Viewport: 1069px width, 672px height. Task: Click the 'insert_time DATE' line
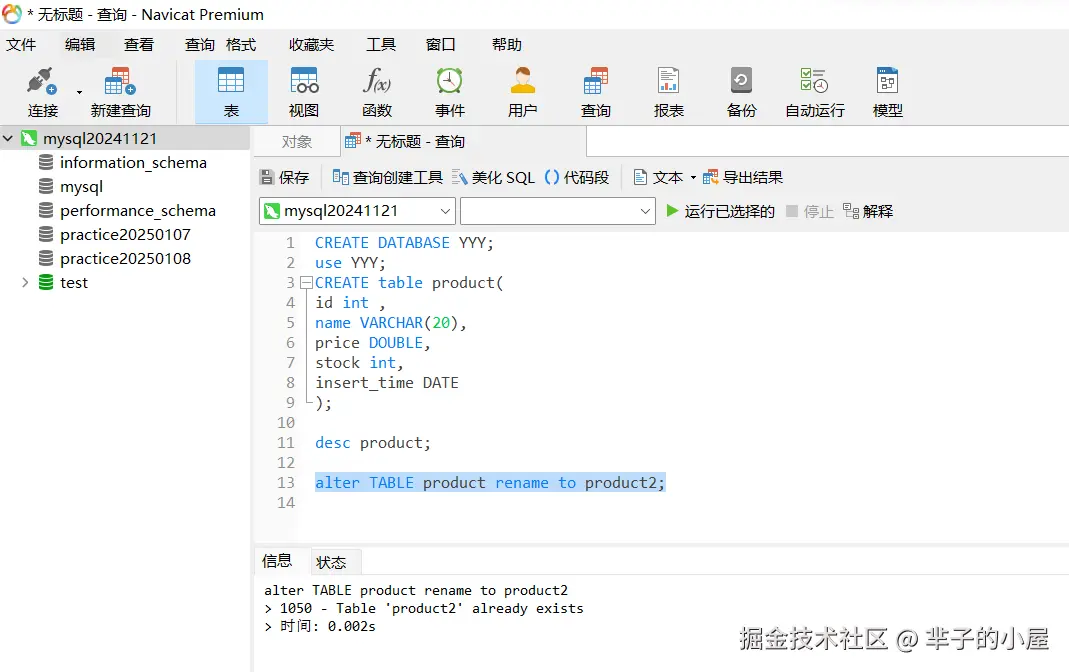[387, 383]
